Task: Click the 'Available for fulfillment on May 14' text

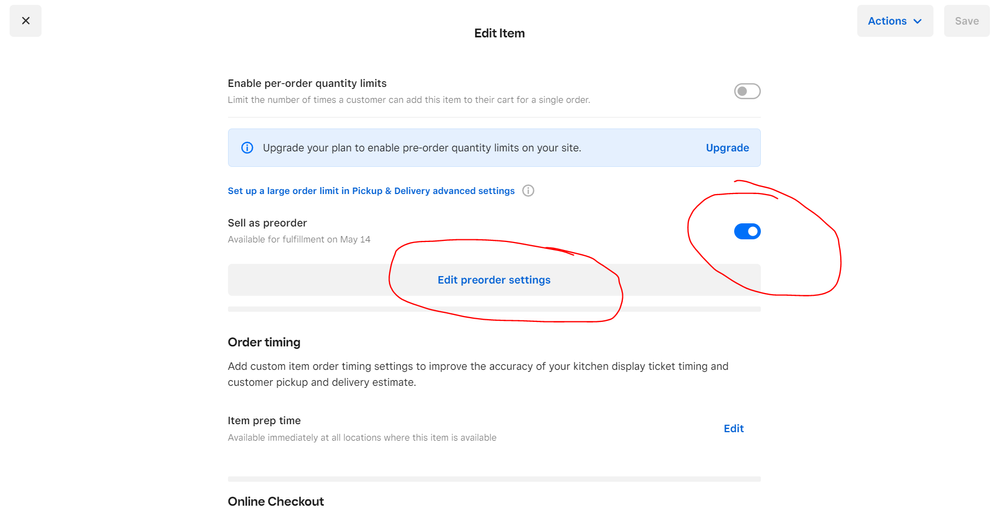Action: pyautogui.click(x=299, y=240)
